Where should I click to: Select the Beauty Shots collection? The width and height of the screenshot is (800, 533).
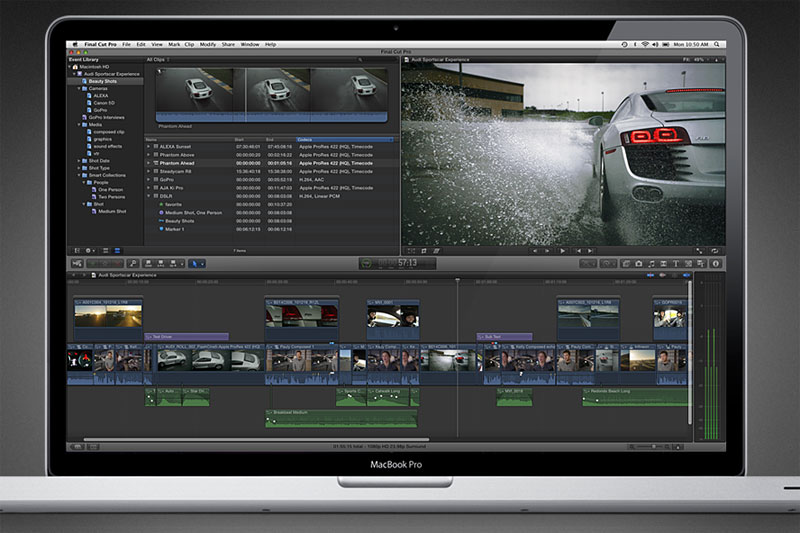(106, 81)
